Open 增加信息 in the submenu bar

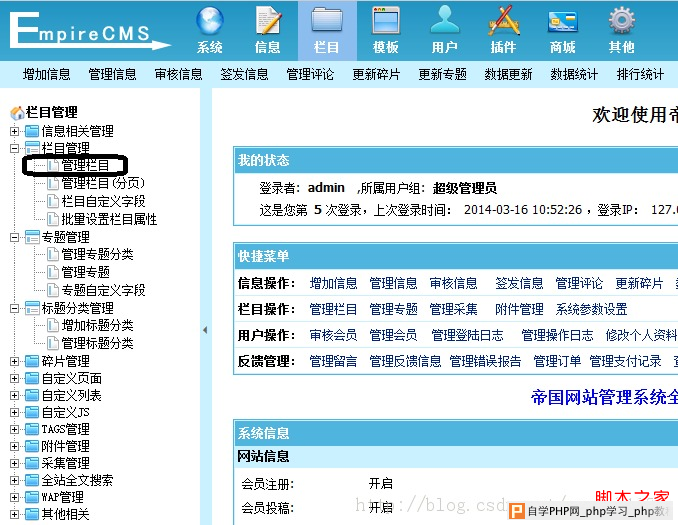[46, 74]
